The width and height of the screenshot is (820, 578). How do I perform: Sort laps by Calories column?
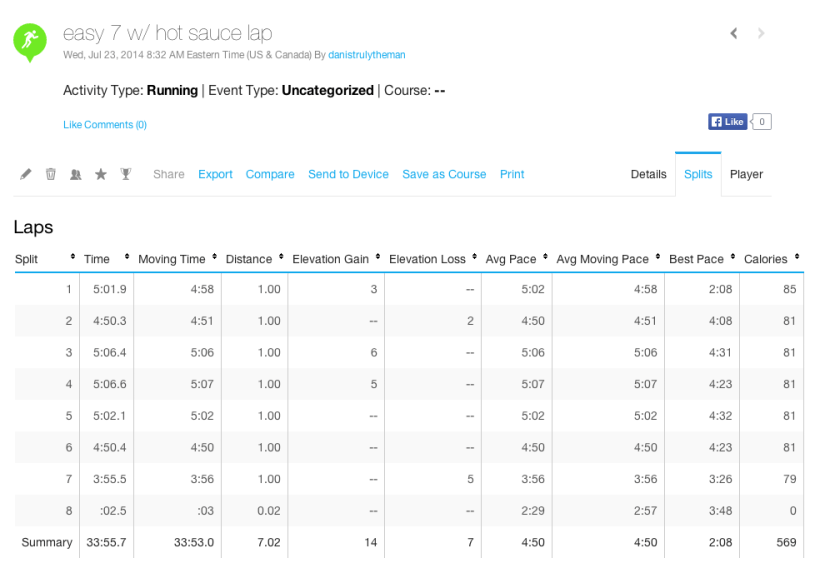pyautogui.click(x=765, y=259)
